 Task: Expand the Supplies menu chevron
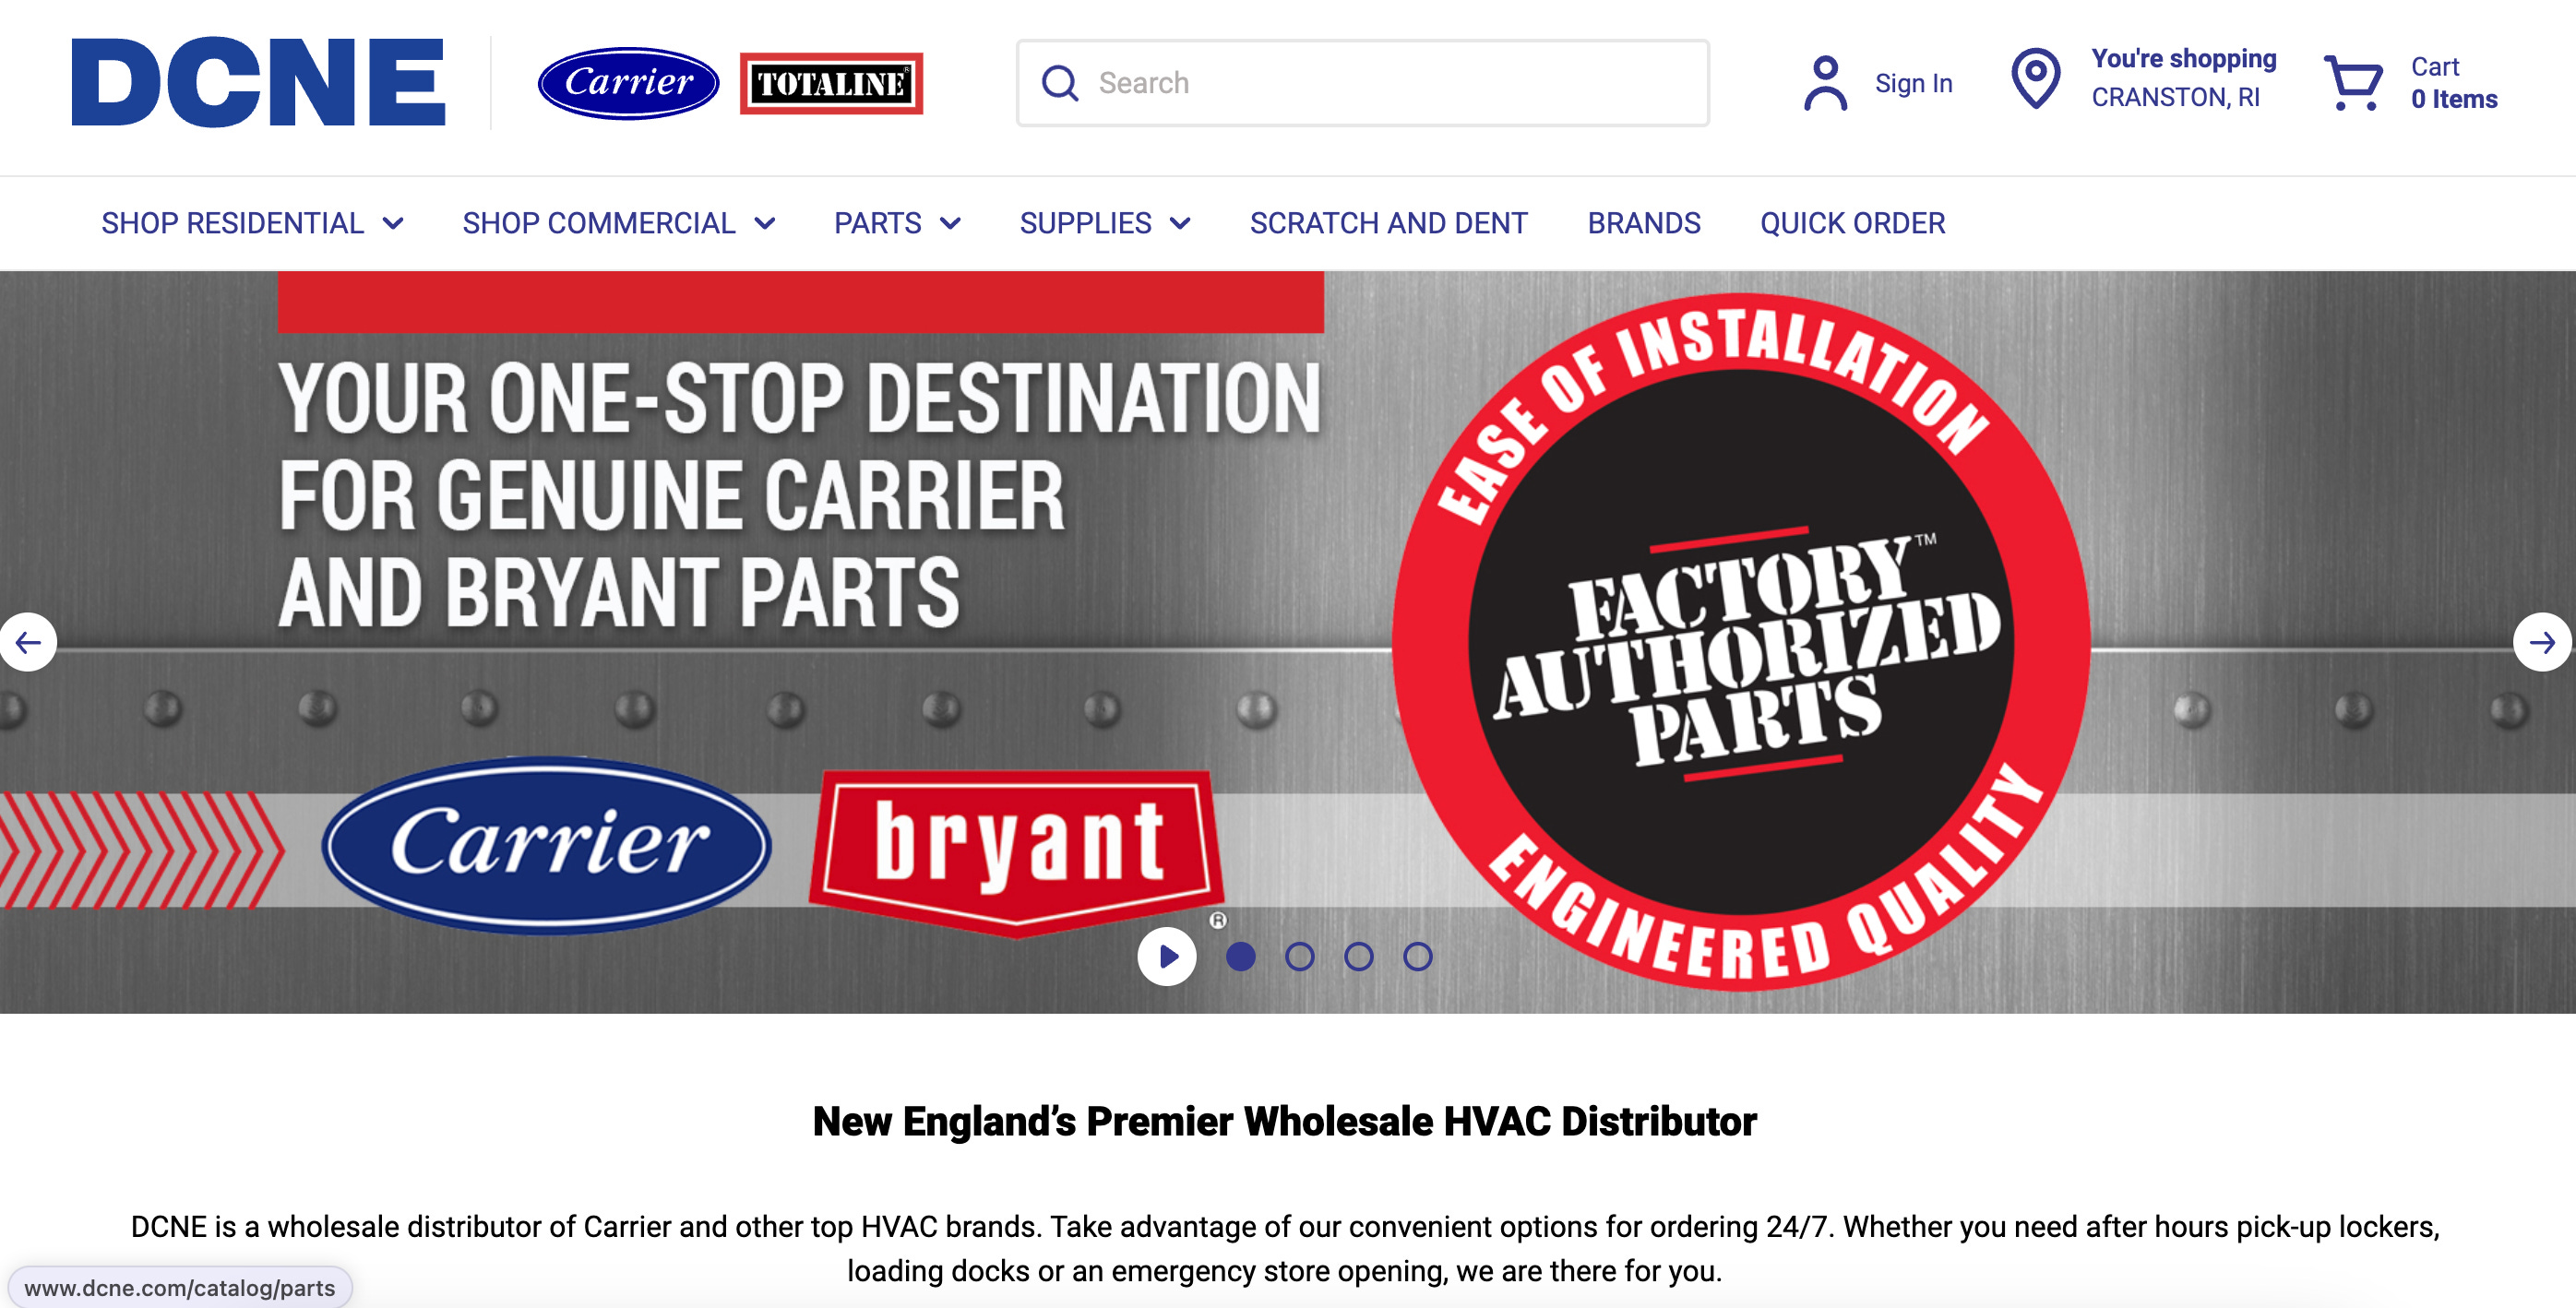1181,223
